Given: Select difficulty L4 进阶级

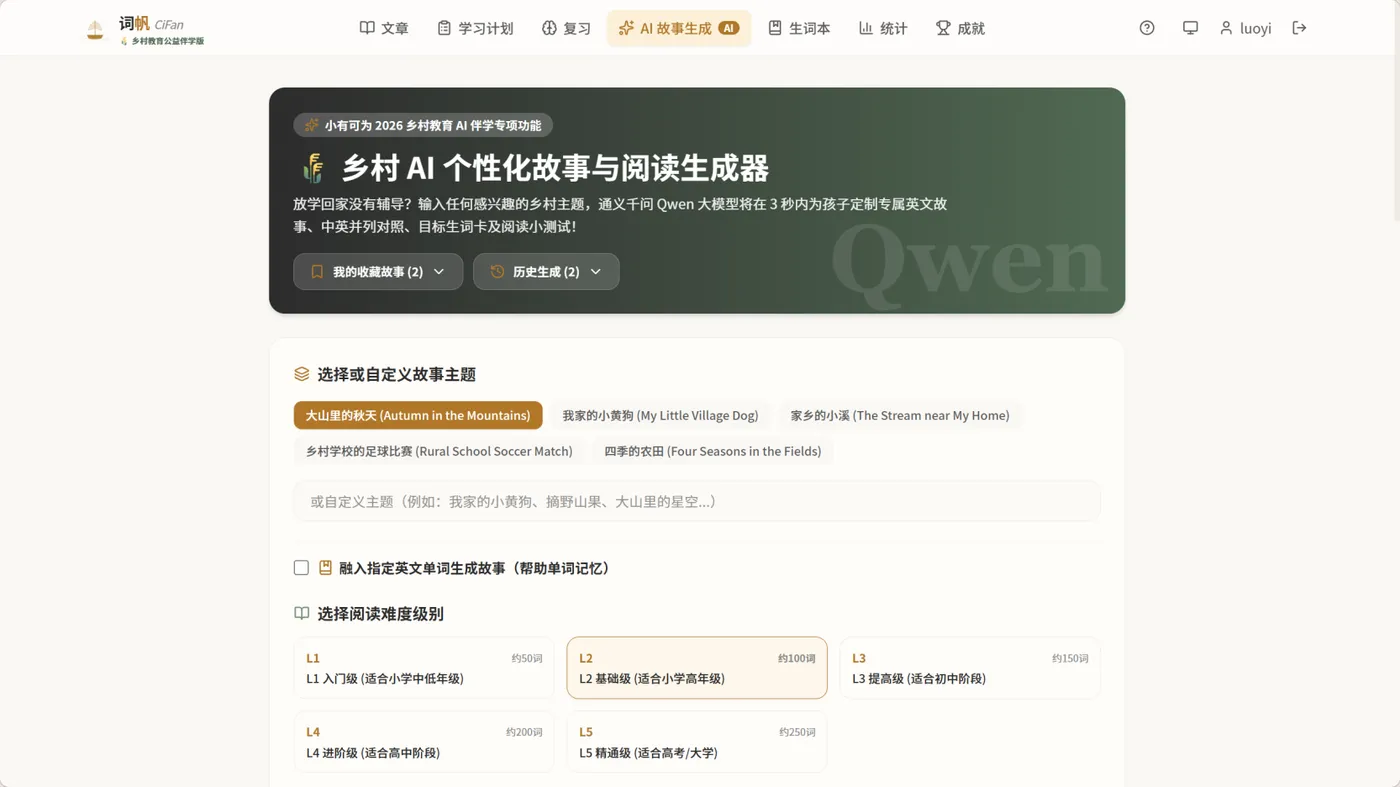Looking at the screenshot, I should point(424,742).
